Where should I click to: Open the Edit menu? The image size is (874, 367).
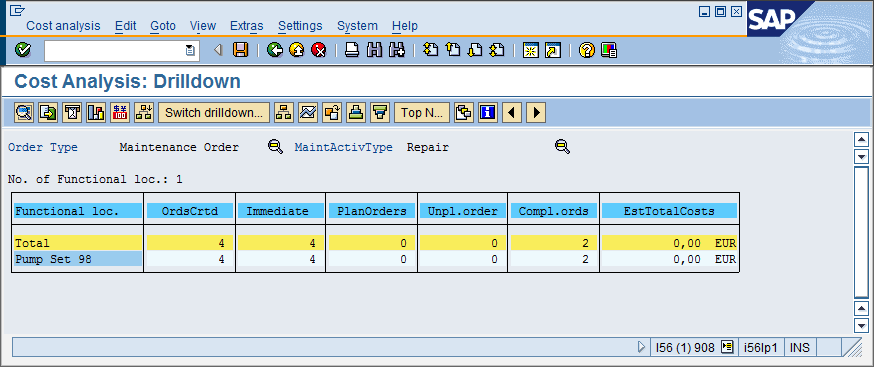coord(125,26)
